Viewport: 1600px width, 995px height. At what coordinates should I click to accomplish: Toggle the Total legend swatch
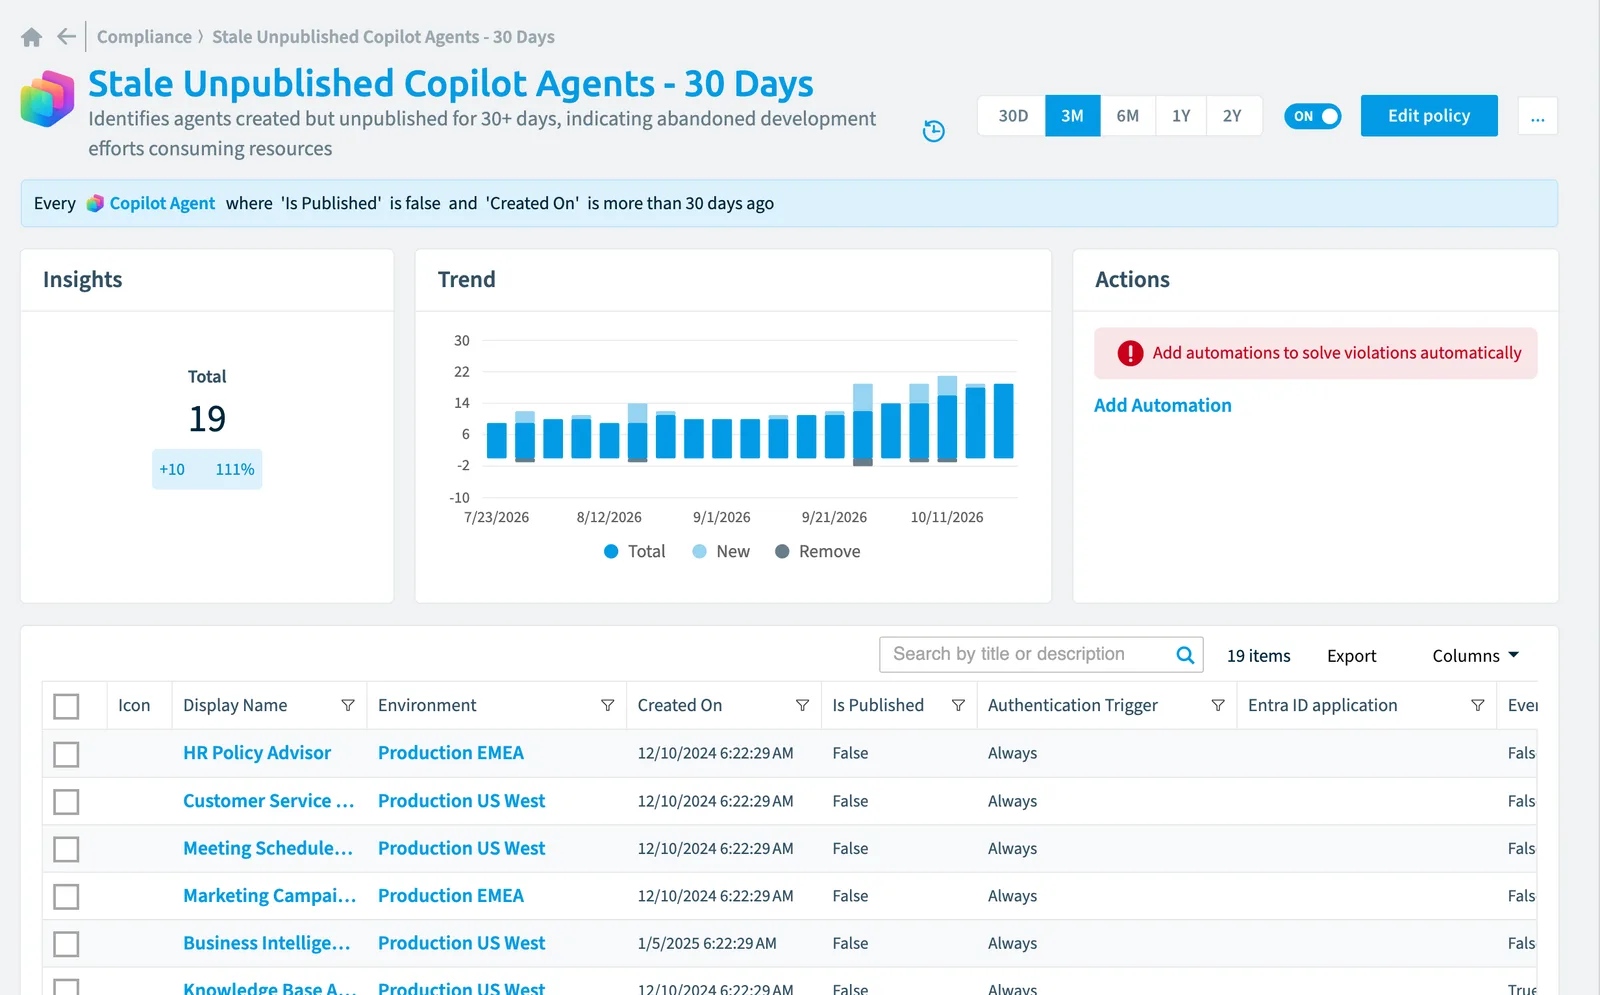611,551
